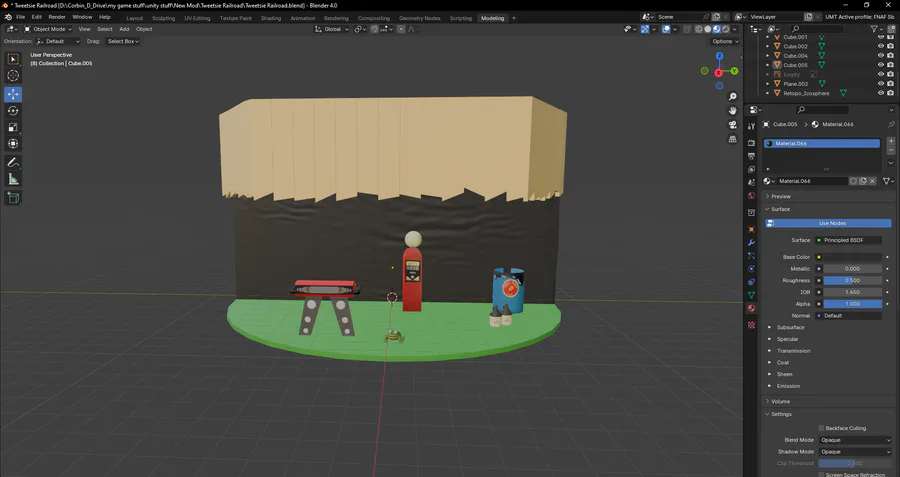Click the Y axis on the navigation gizmo
The image size is (900, 477).
(734, 71)
